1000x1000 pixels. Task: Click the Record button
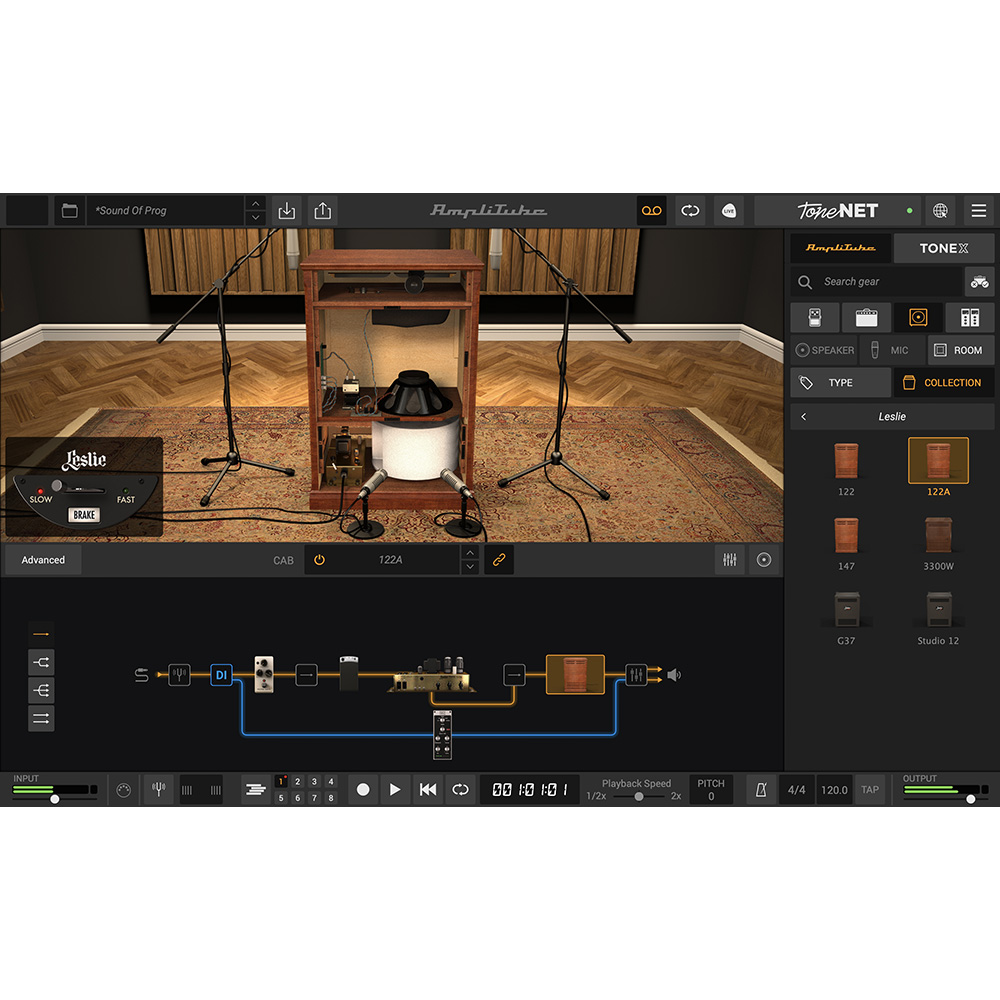pos(363,790)
